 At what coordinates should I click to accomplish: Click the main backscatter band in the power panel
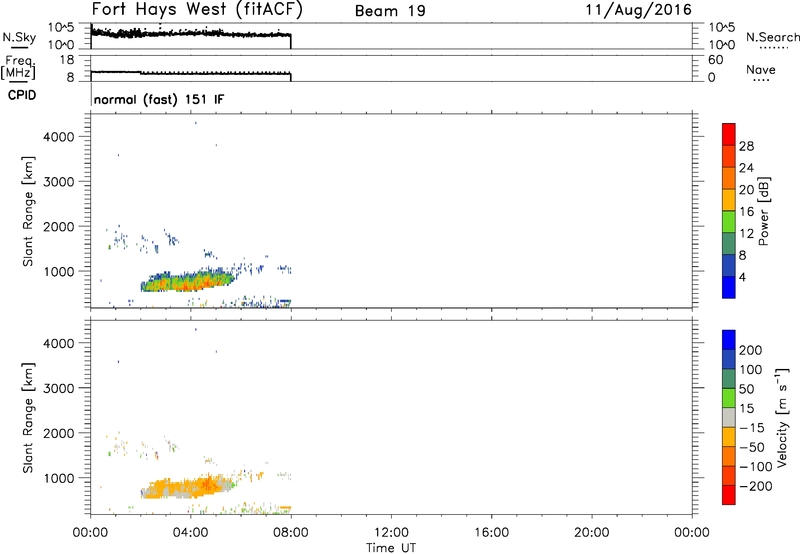[x=187, y=281]
